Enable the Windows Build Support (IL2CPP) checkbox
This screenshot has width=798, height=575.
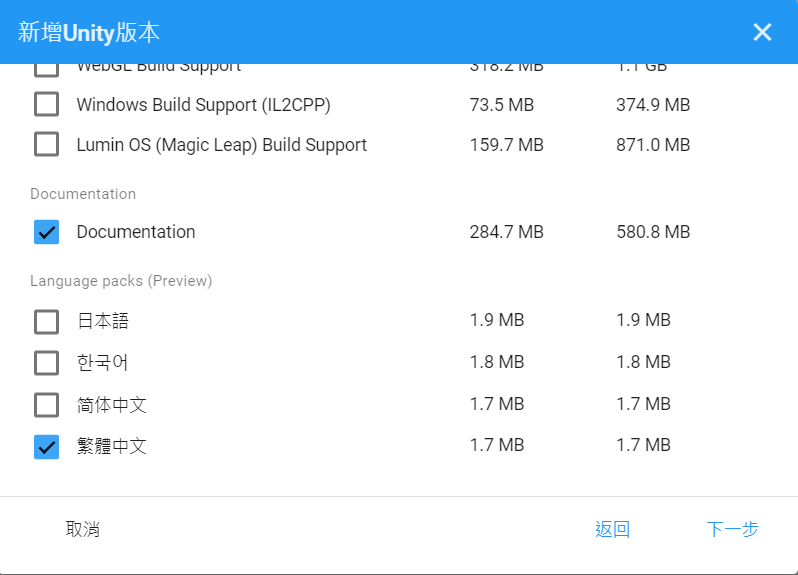[46, 104]
